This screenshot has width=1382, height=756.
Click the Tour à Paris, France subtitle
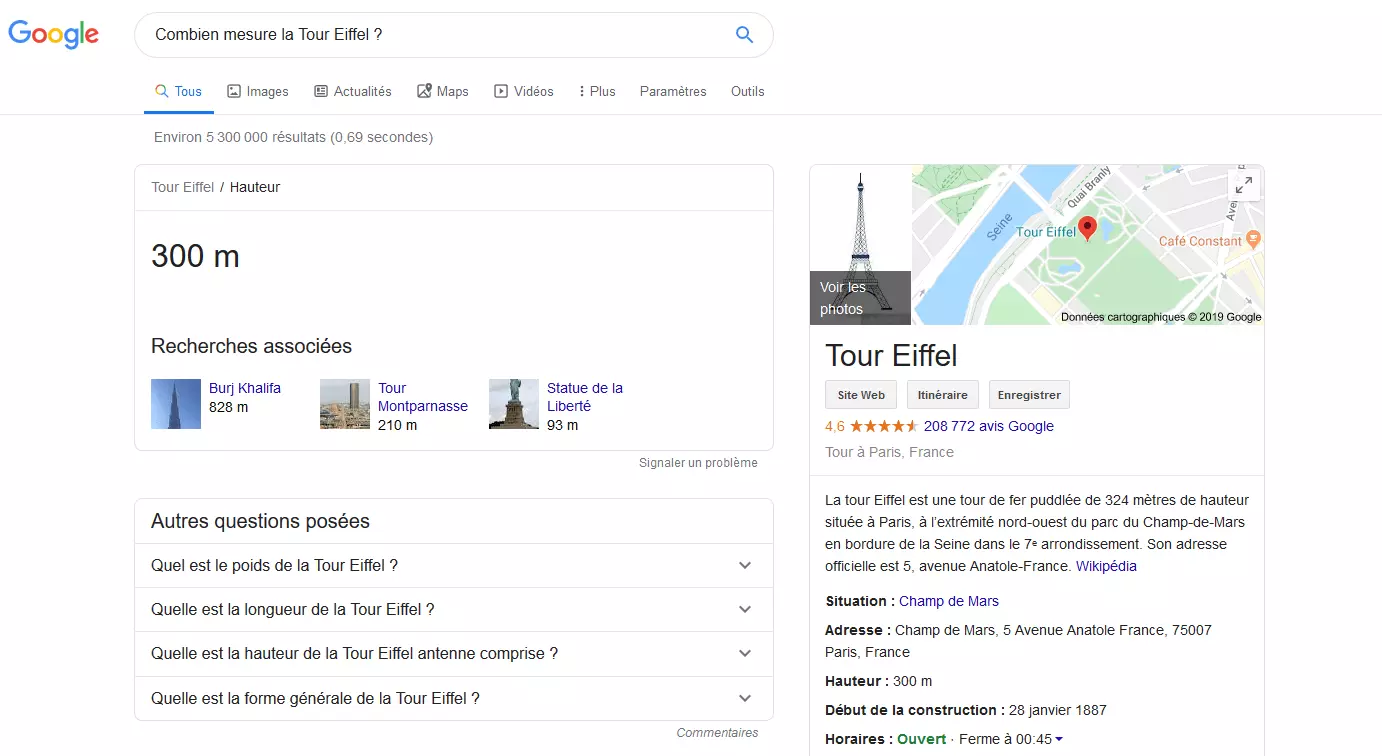pos(889,452)
